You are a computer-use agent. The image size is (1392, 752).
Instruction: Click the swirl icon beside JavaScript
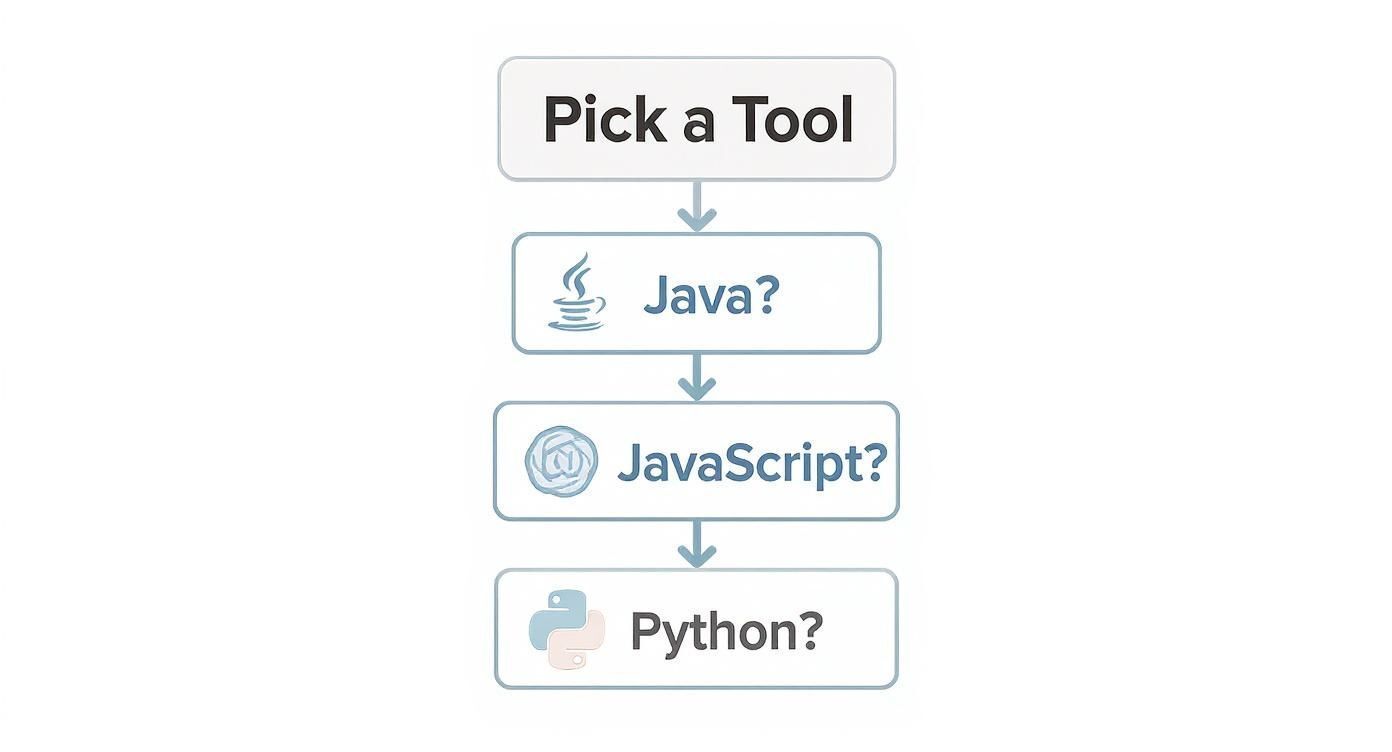pyautogui.click(x=561, y=462)
